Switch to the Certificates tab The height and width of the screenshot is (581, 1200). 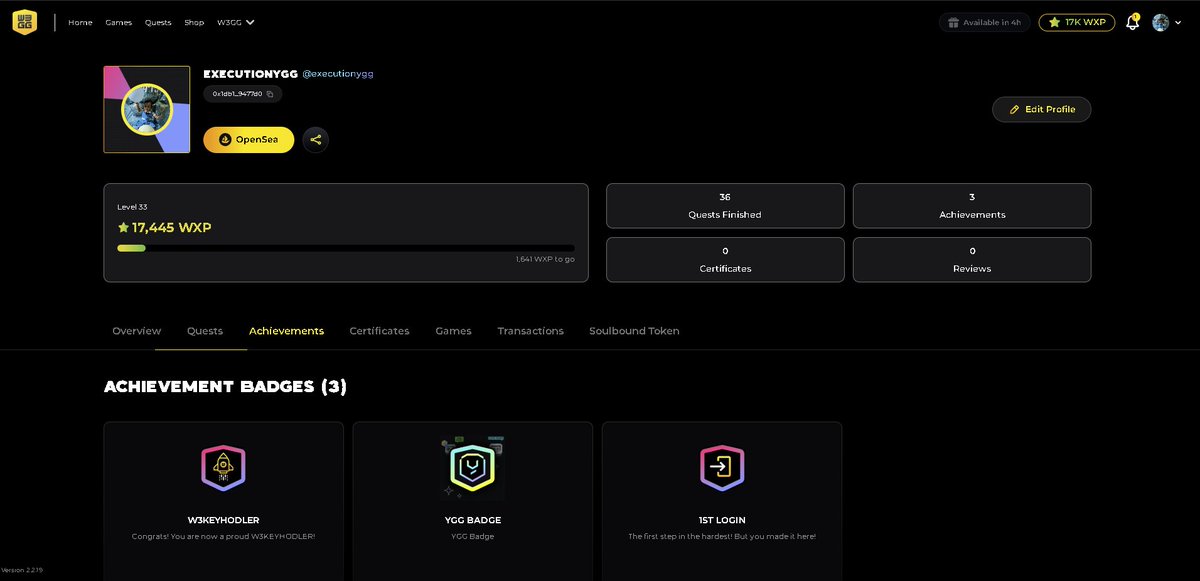(x=379, y=331)
